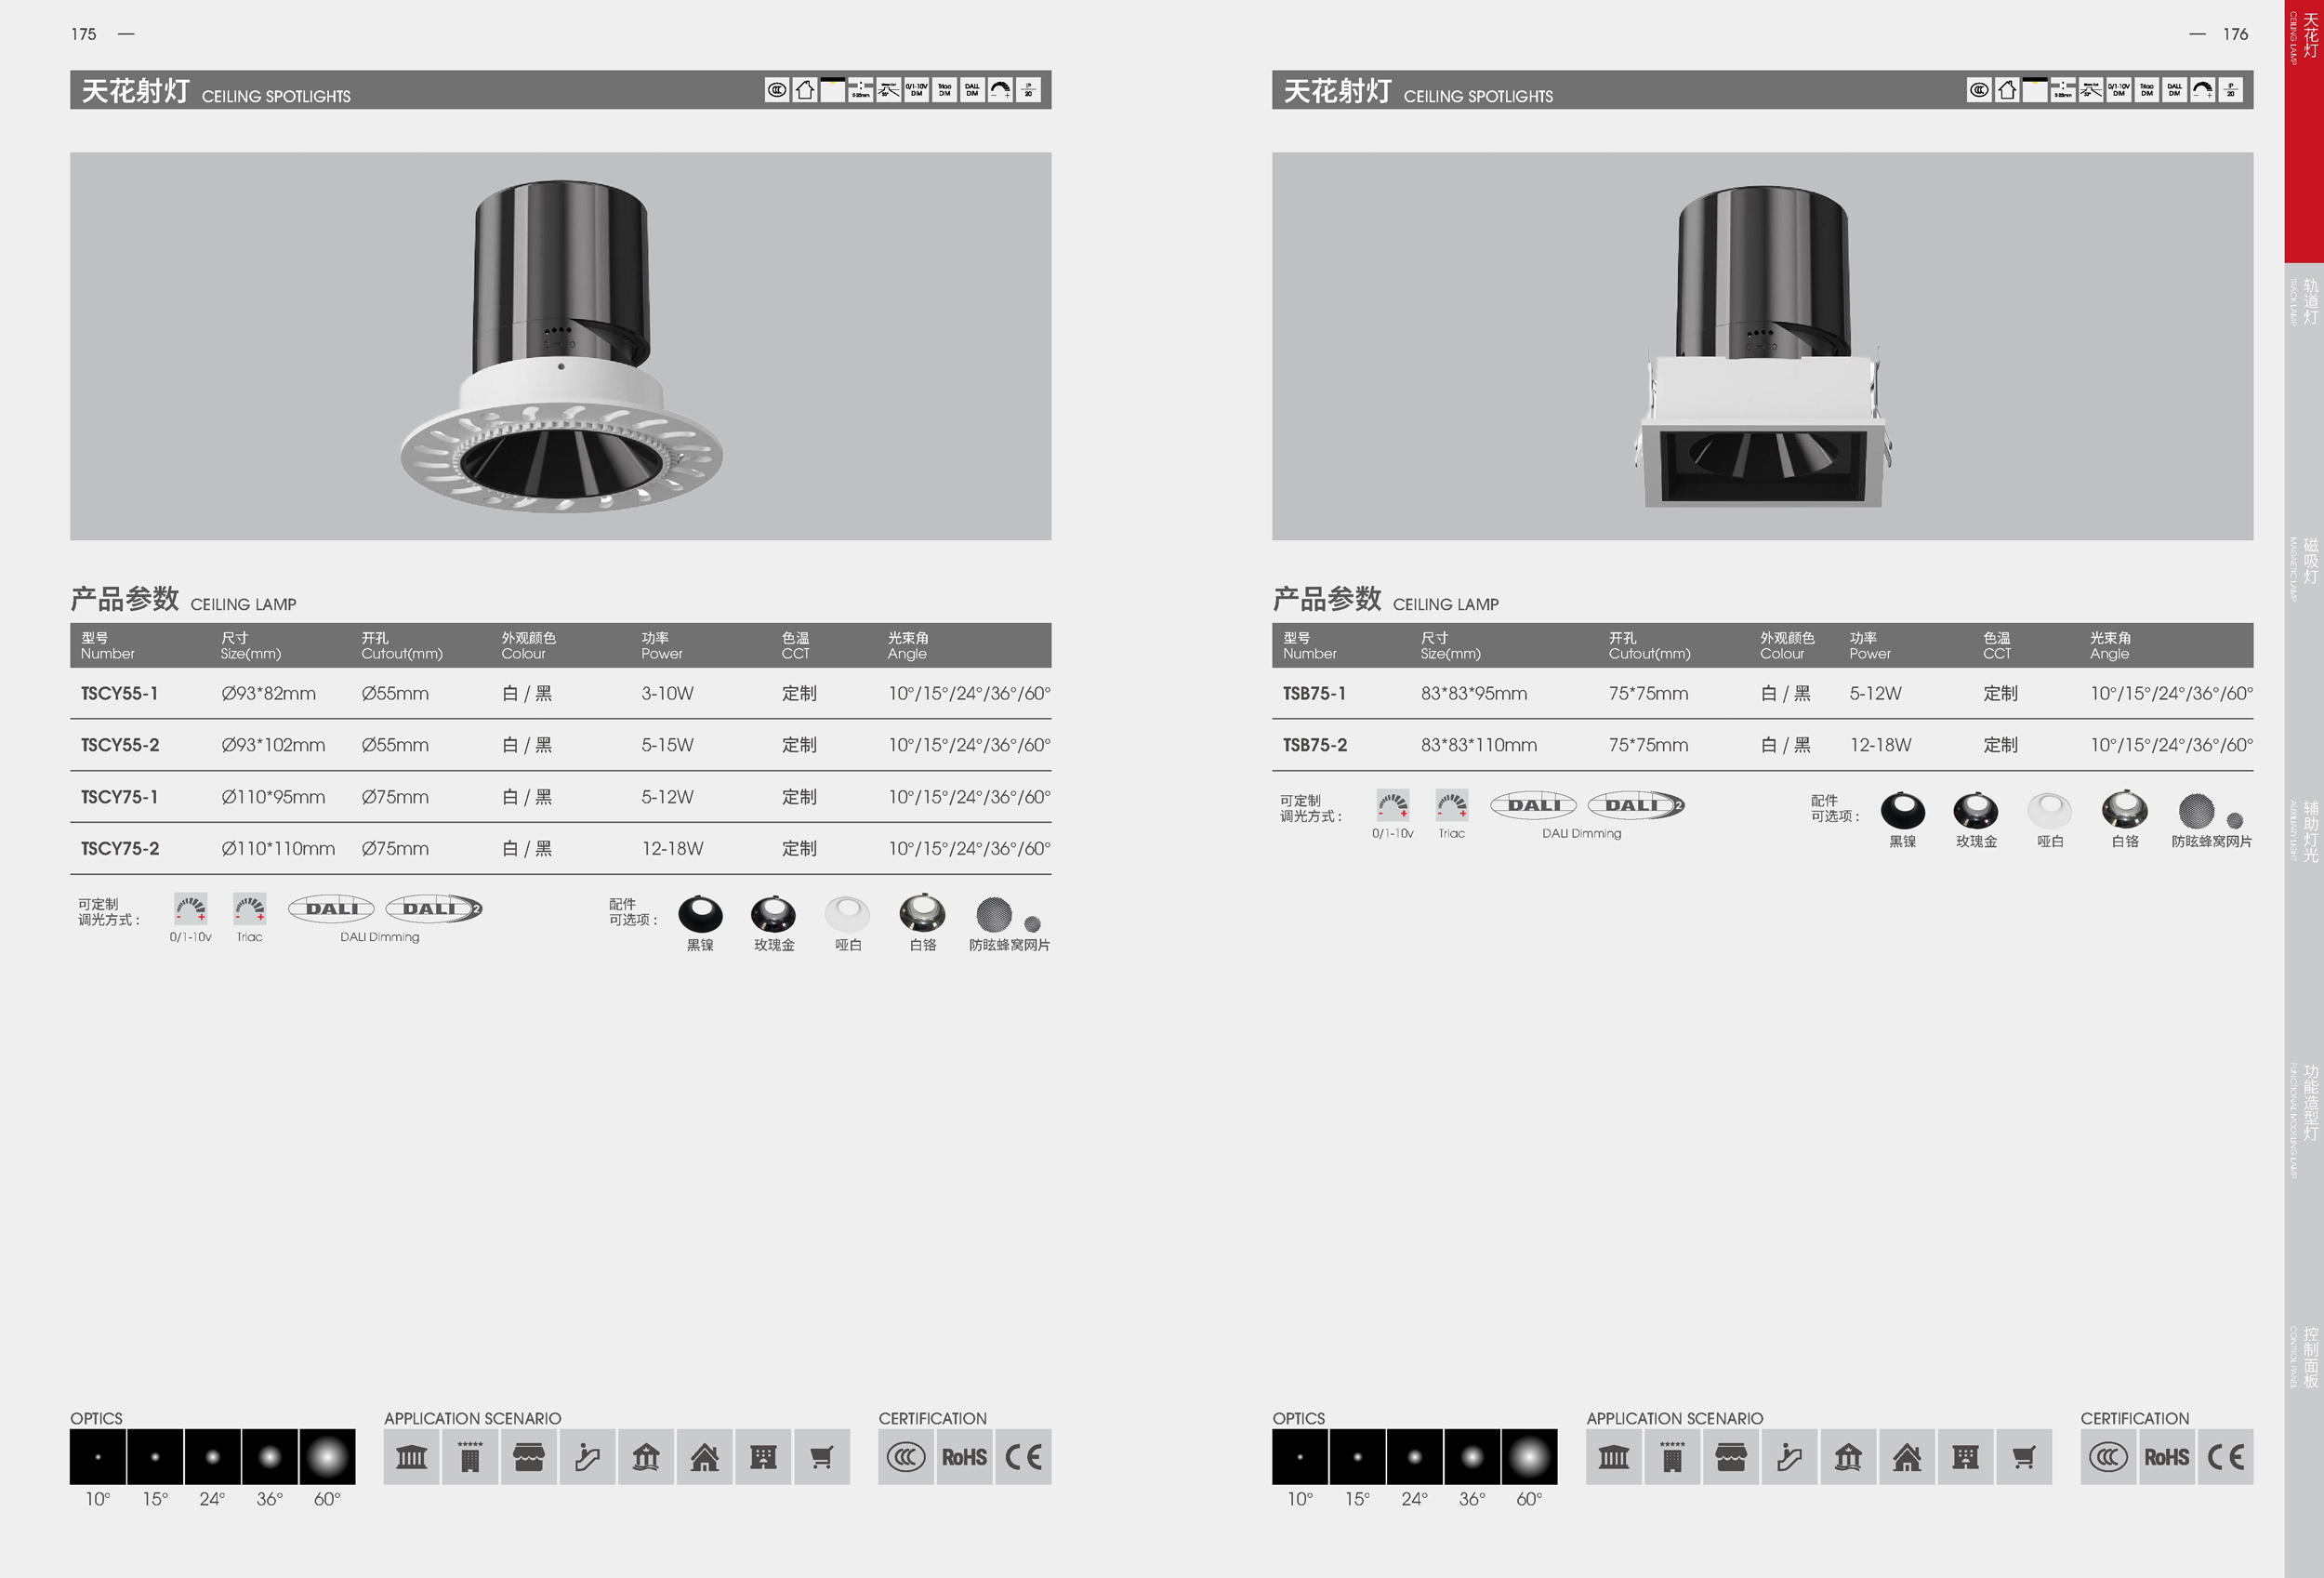Click the TSB75-2 model number in table
The image size is (2324, 1578).
[x=1314, y=745]
